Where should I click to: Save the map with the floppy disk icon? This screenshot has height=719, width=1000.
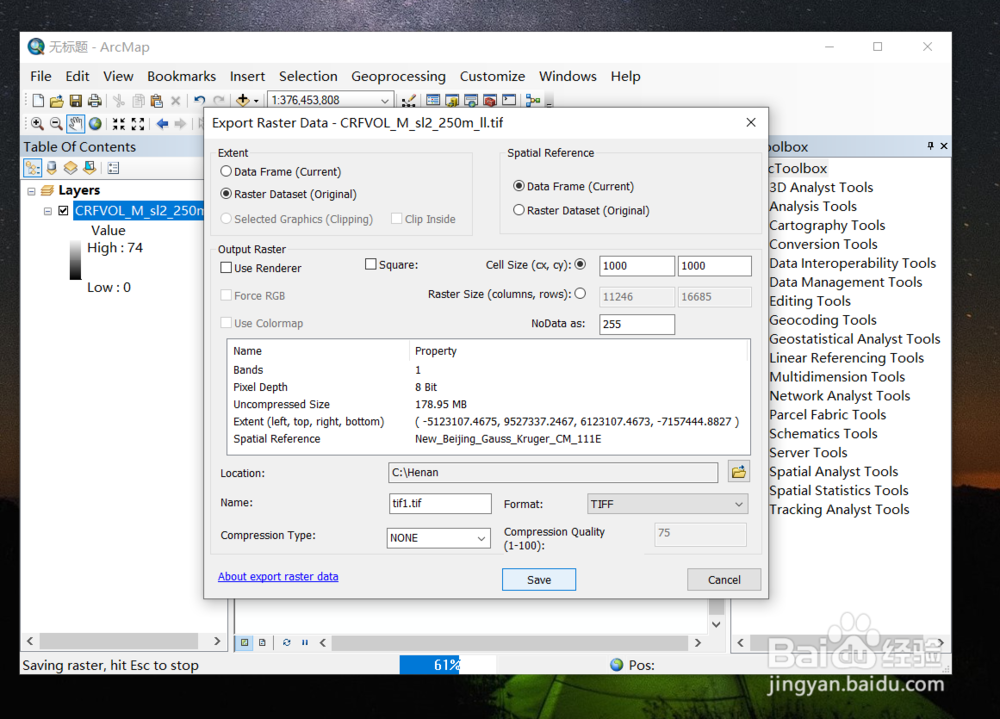75,100
